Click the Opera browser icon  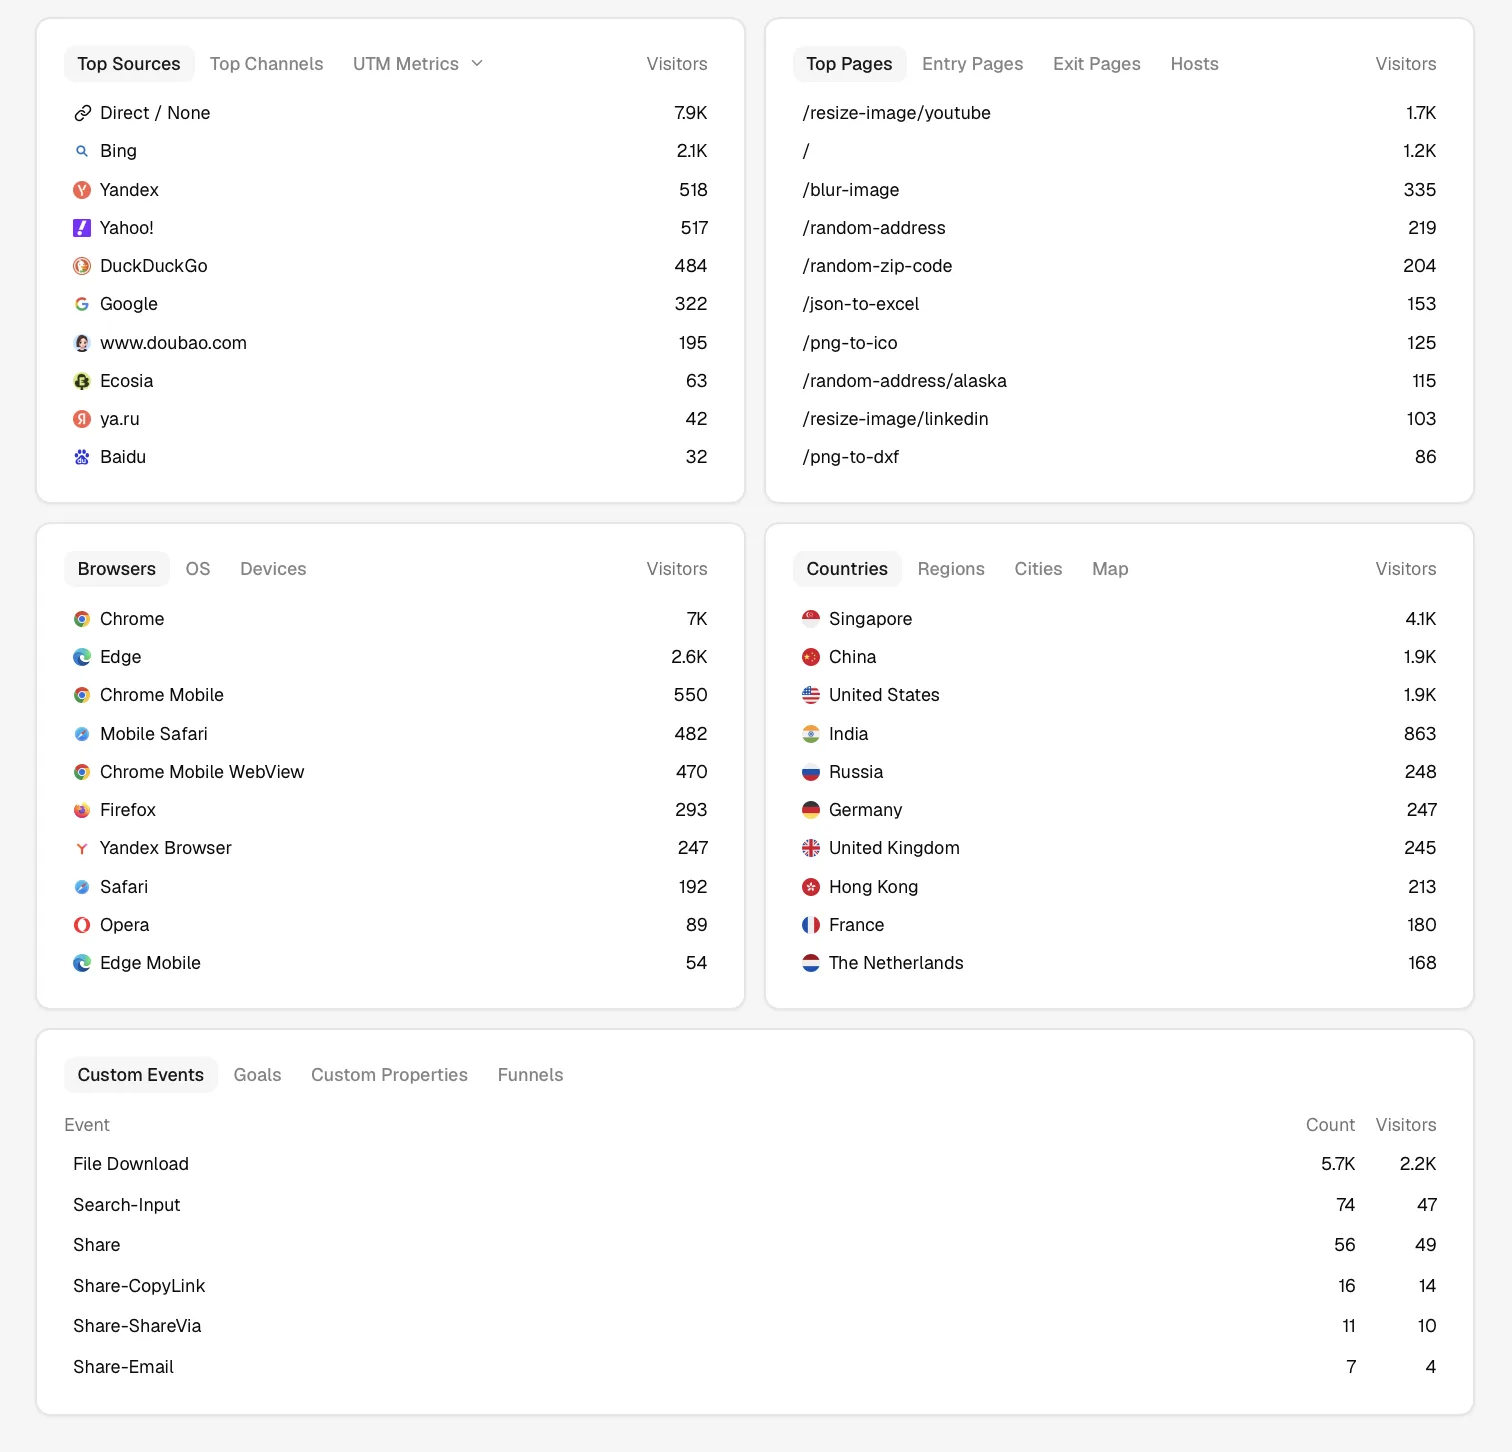(82, 925)
